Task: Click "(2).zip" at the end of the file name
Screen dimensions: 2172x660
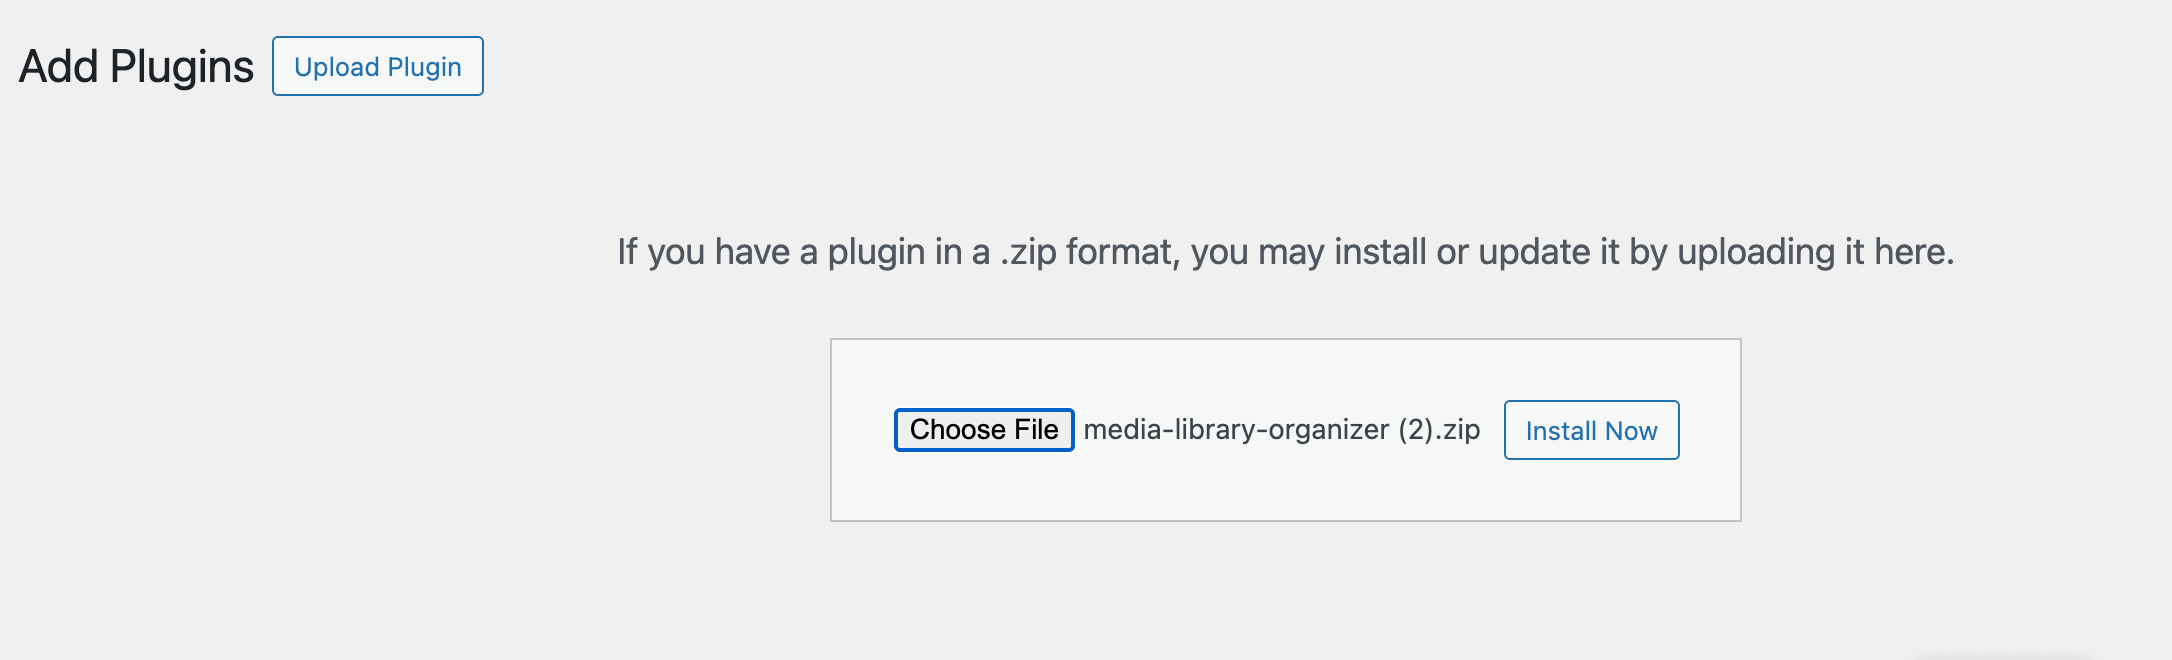Action: pos(1439,430)
